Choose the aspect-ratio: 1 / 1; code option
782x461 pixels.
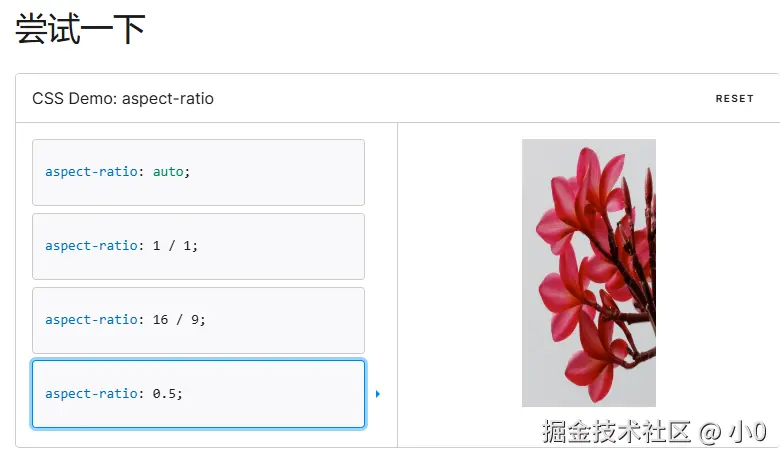(x=198, y=246)
